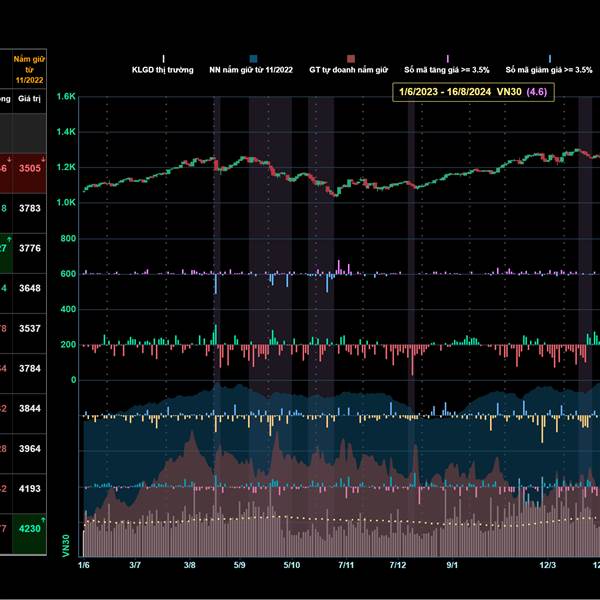Click the vertical VN30 axis label

[x=66, y=546]
